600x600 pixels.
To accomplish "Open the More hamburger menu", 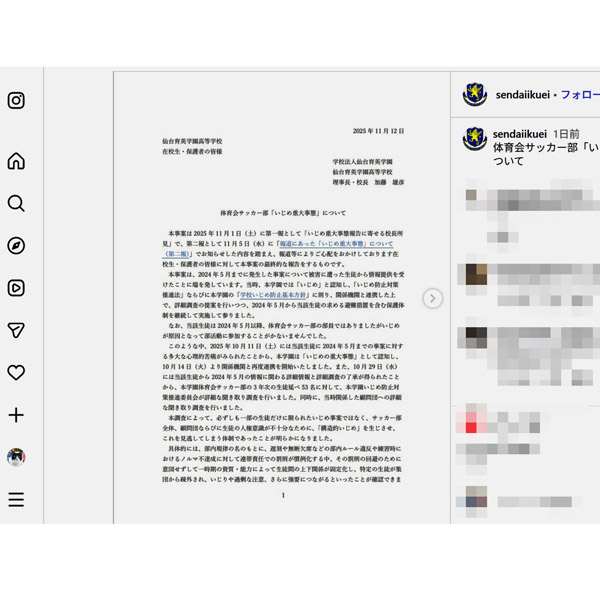I will click(16, 500).
